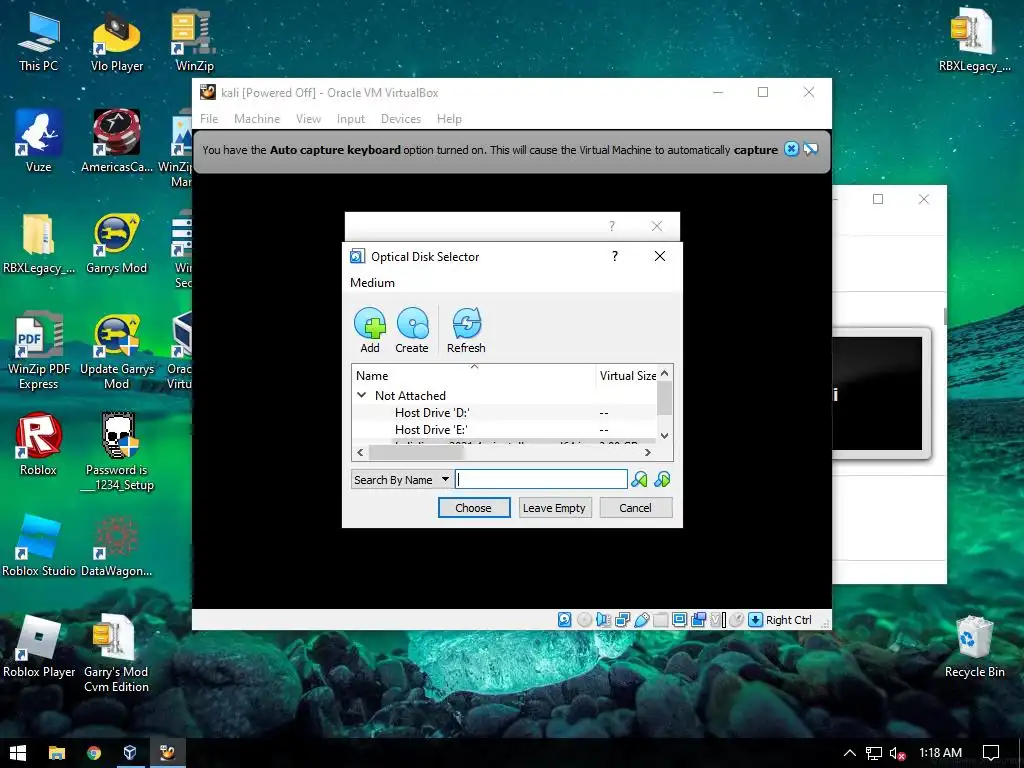This screenshot has width=1024, height=768.
Task: Click the display status bar indicator
Action: [679, 620]
